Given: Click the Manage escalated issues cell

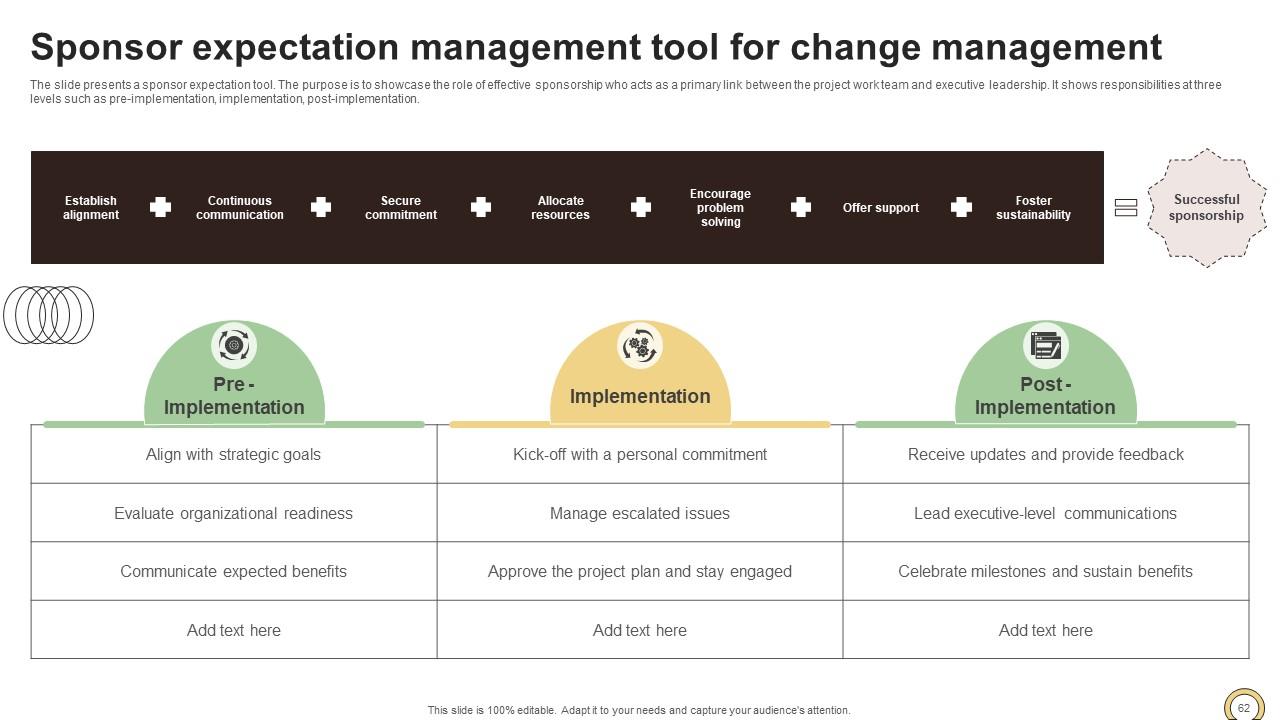Looking at the screenshot, I should tap(640, 513).
